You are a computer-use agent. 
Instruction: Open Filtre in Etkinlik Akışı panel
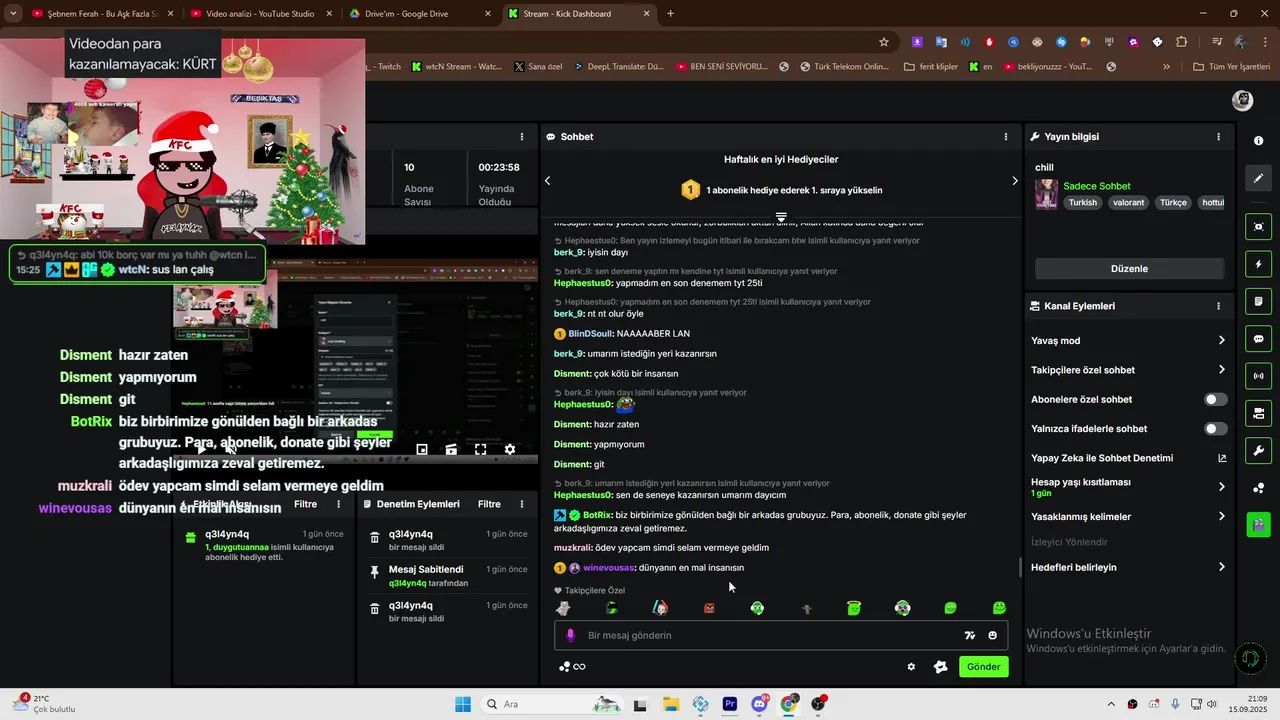[x=305, y=504]
